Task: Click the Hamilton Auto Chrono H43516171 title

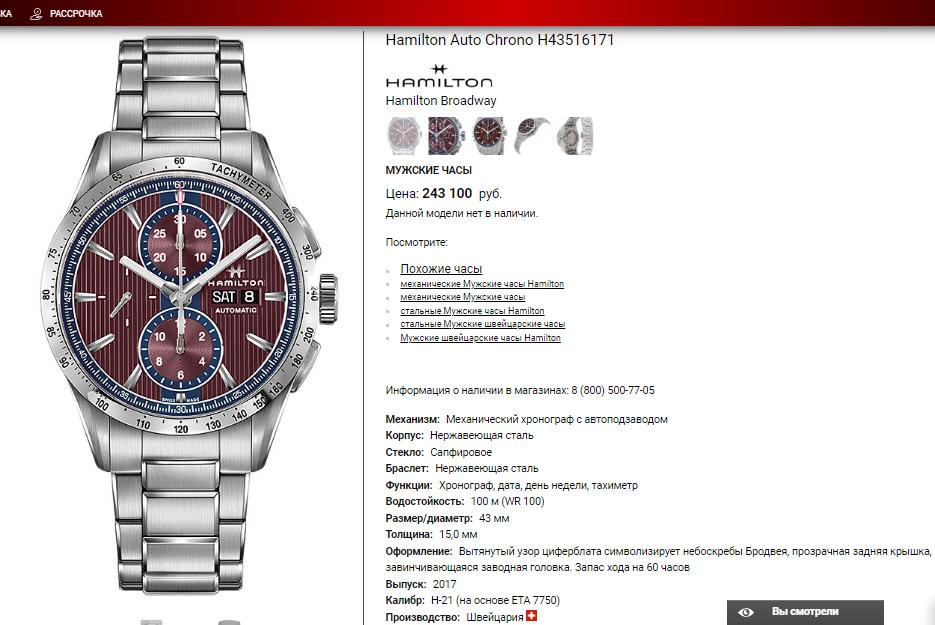Action: [x=500, y=40]
